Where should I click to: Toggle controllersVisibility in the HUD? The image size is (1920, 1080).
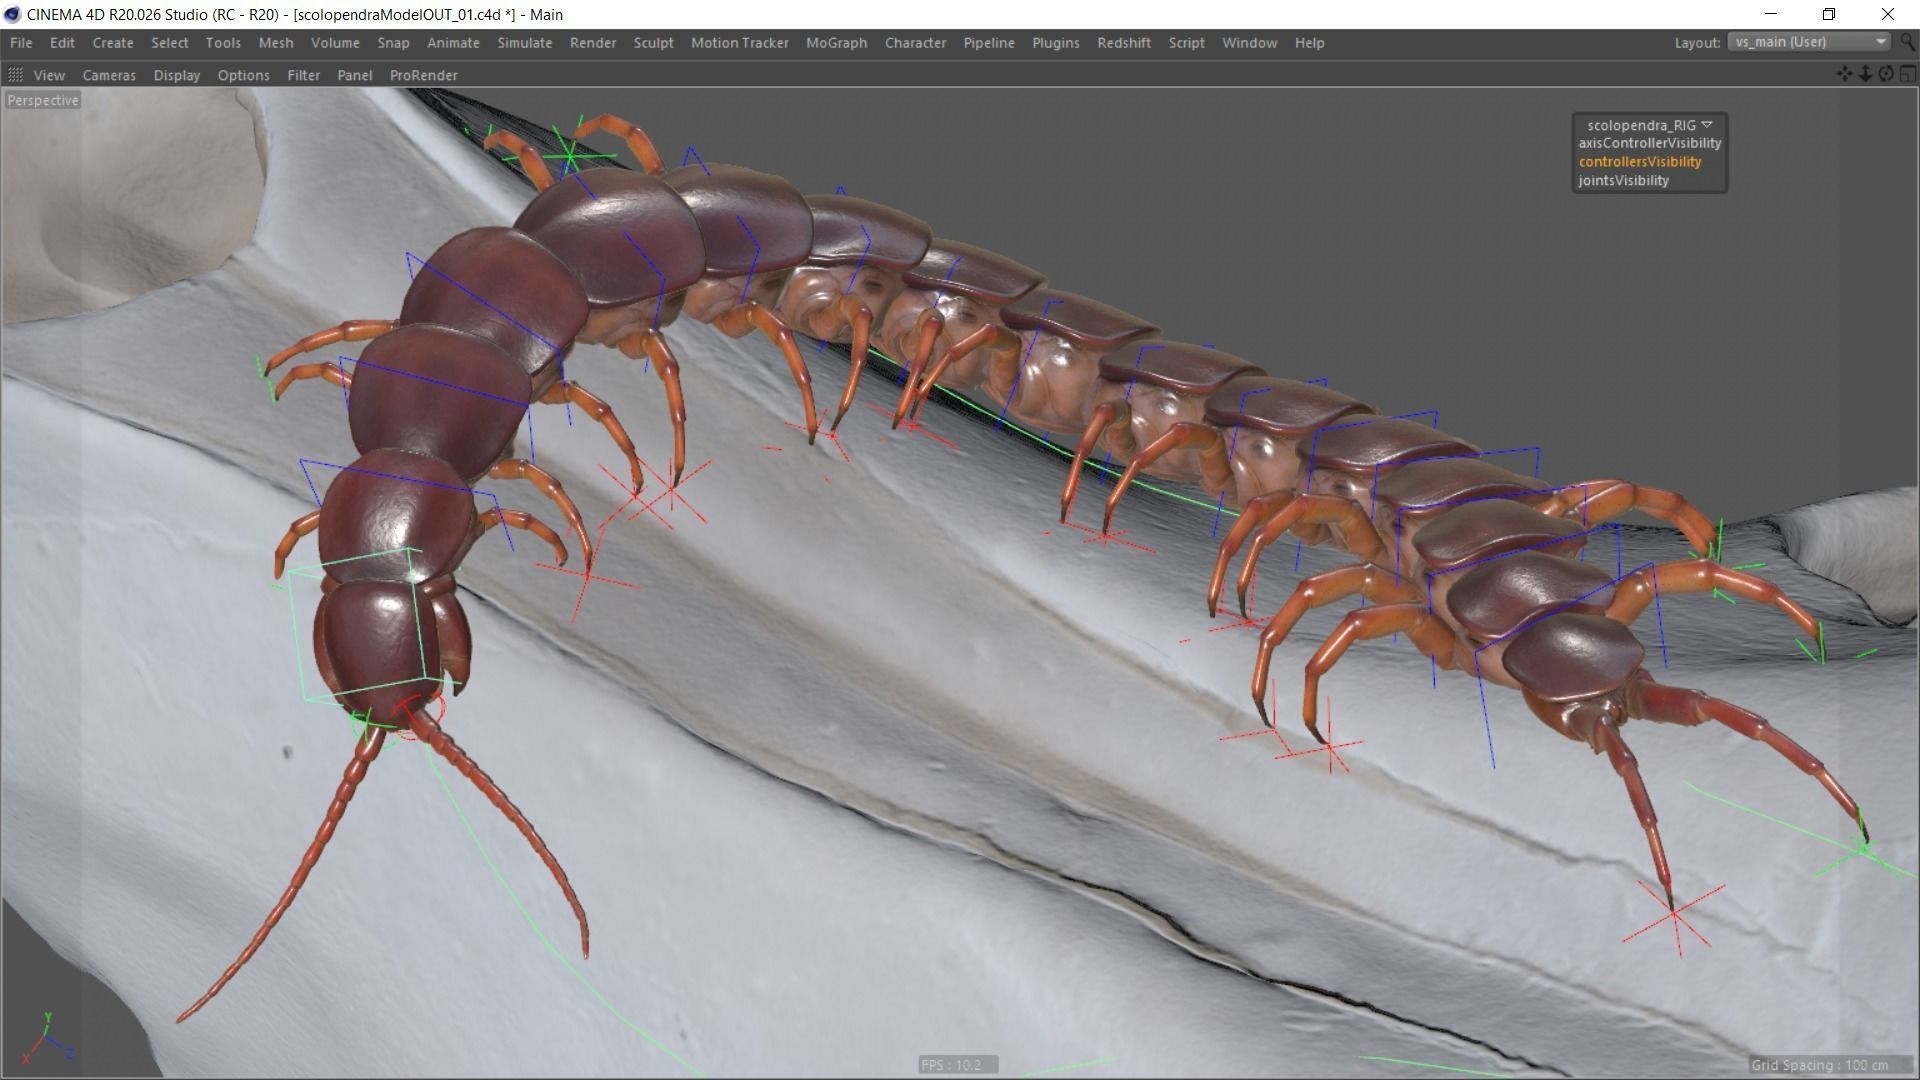coord(1639,162)
